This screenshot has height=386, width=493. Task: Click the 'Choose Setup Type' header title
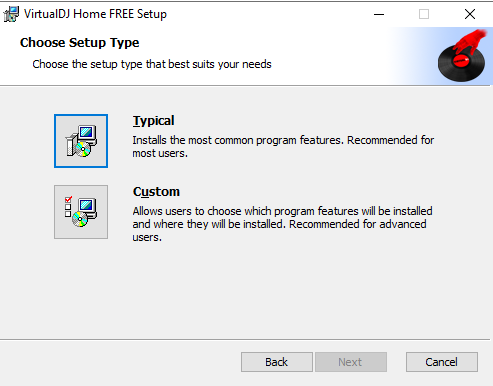[80, 43]
